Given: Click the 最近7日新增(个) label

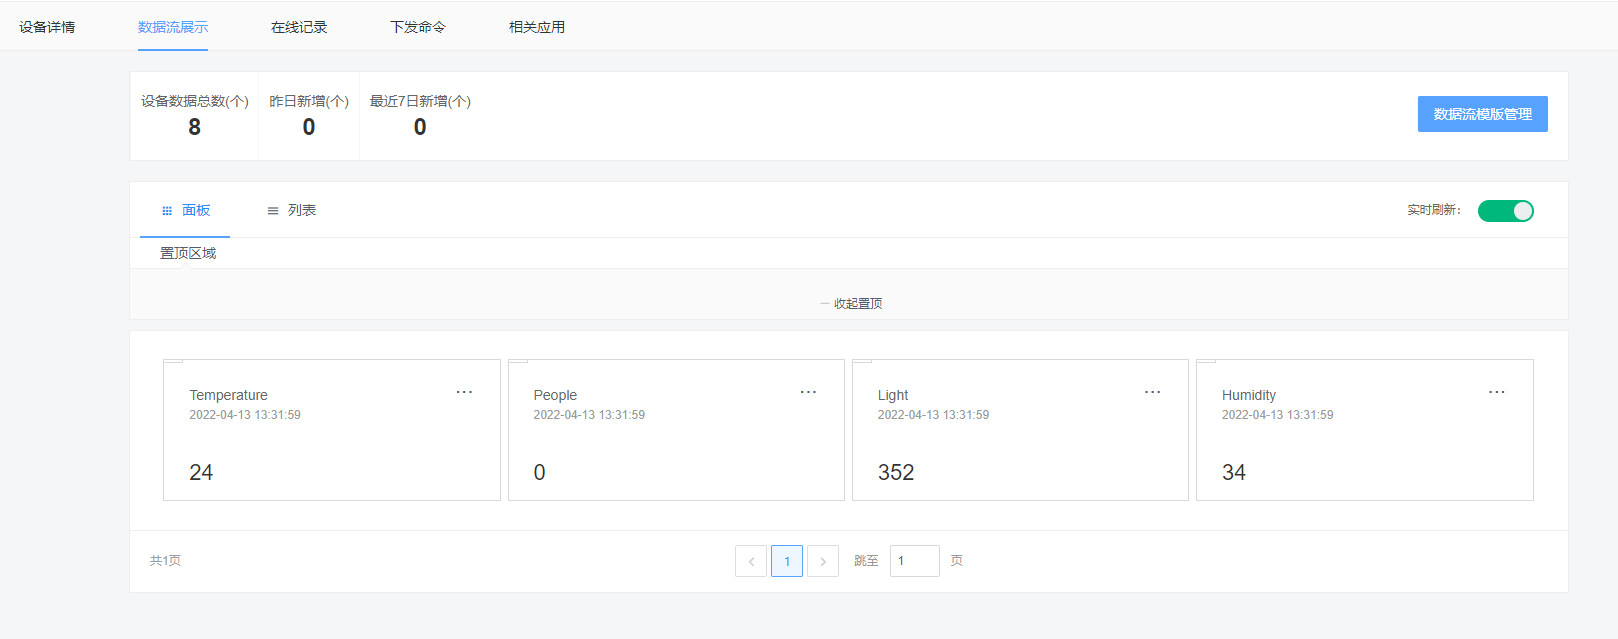Looking at the screenshot, I should pyautogui.click(x=420, y=101).
